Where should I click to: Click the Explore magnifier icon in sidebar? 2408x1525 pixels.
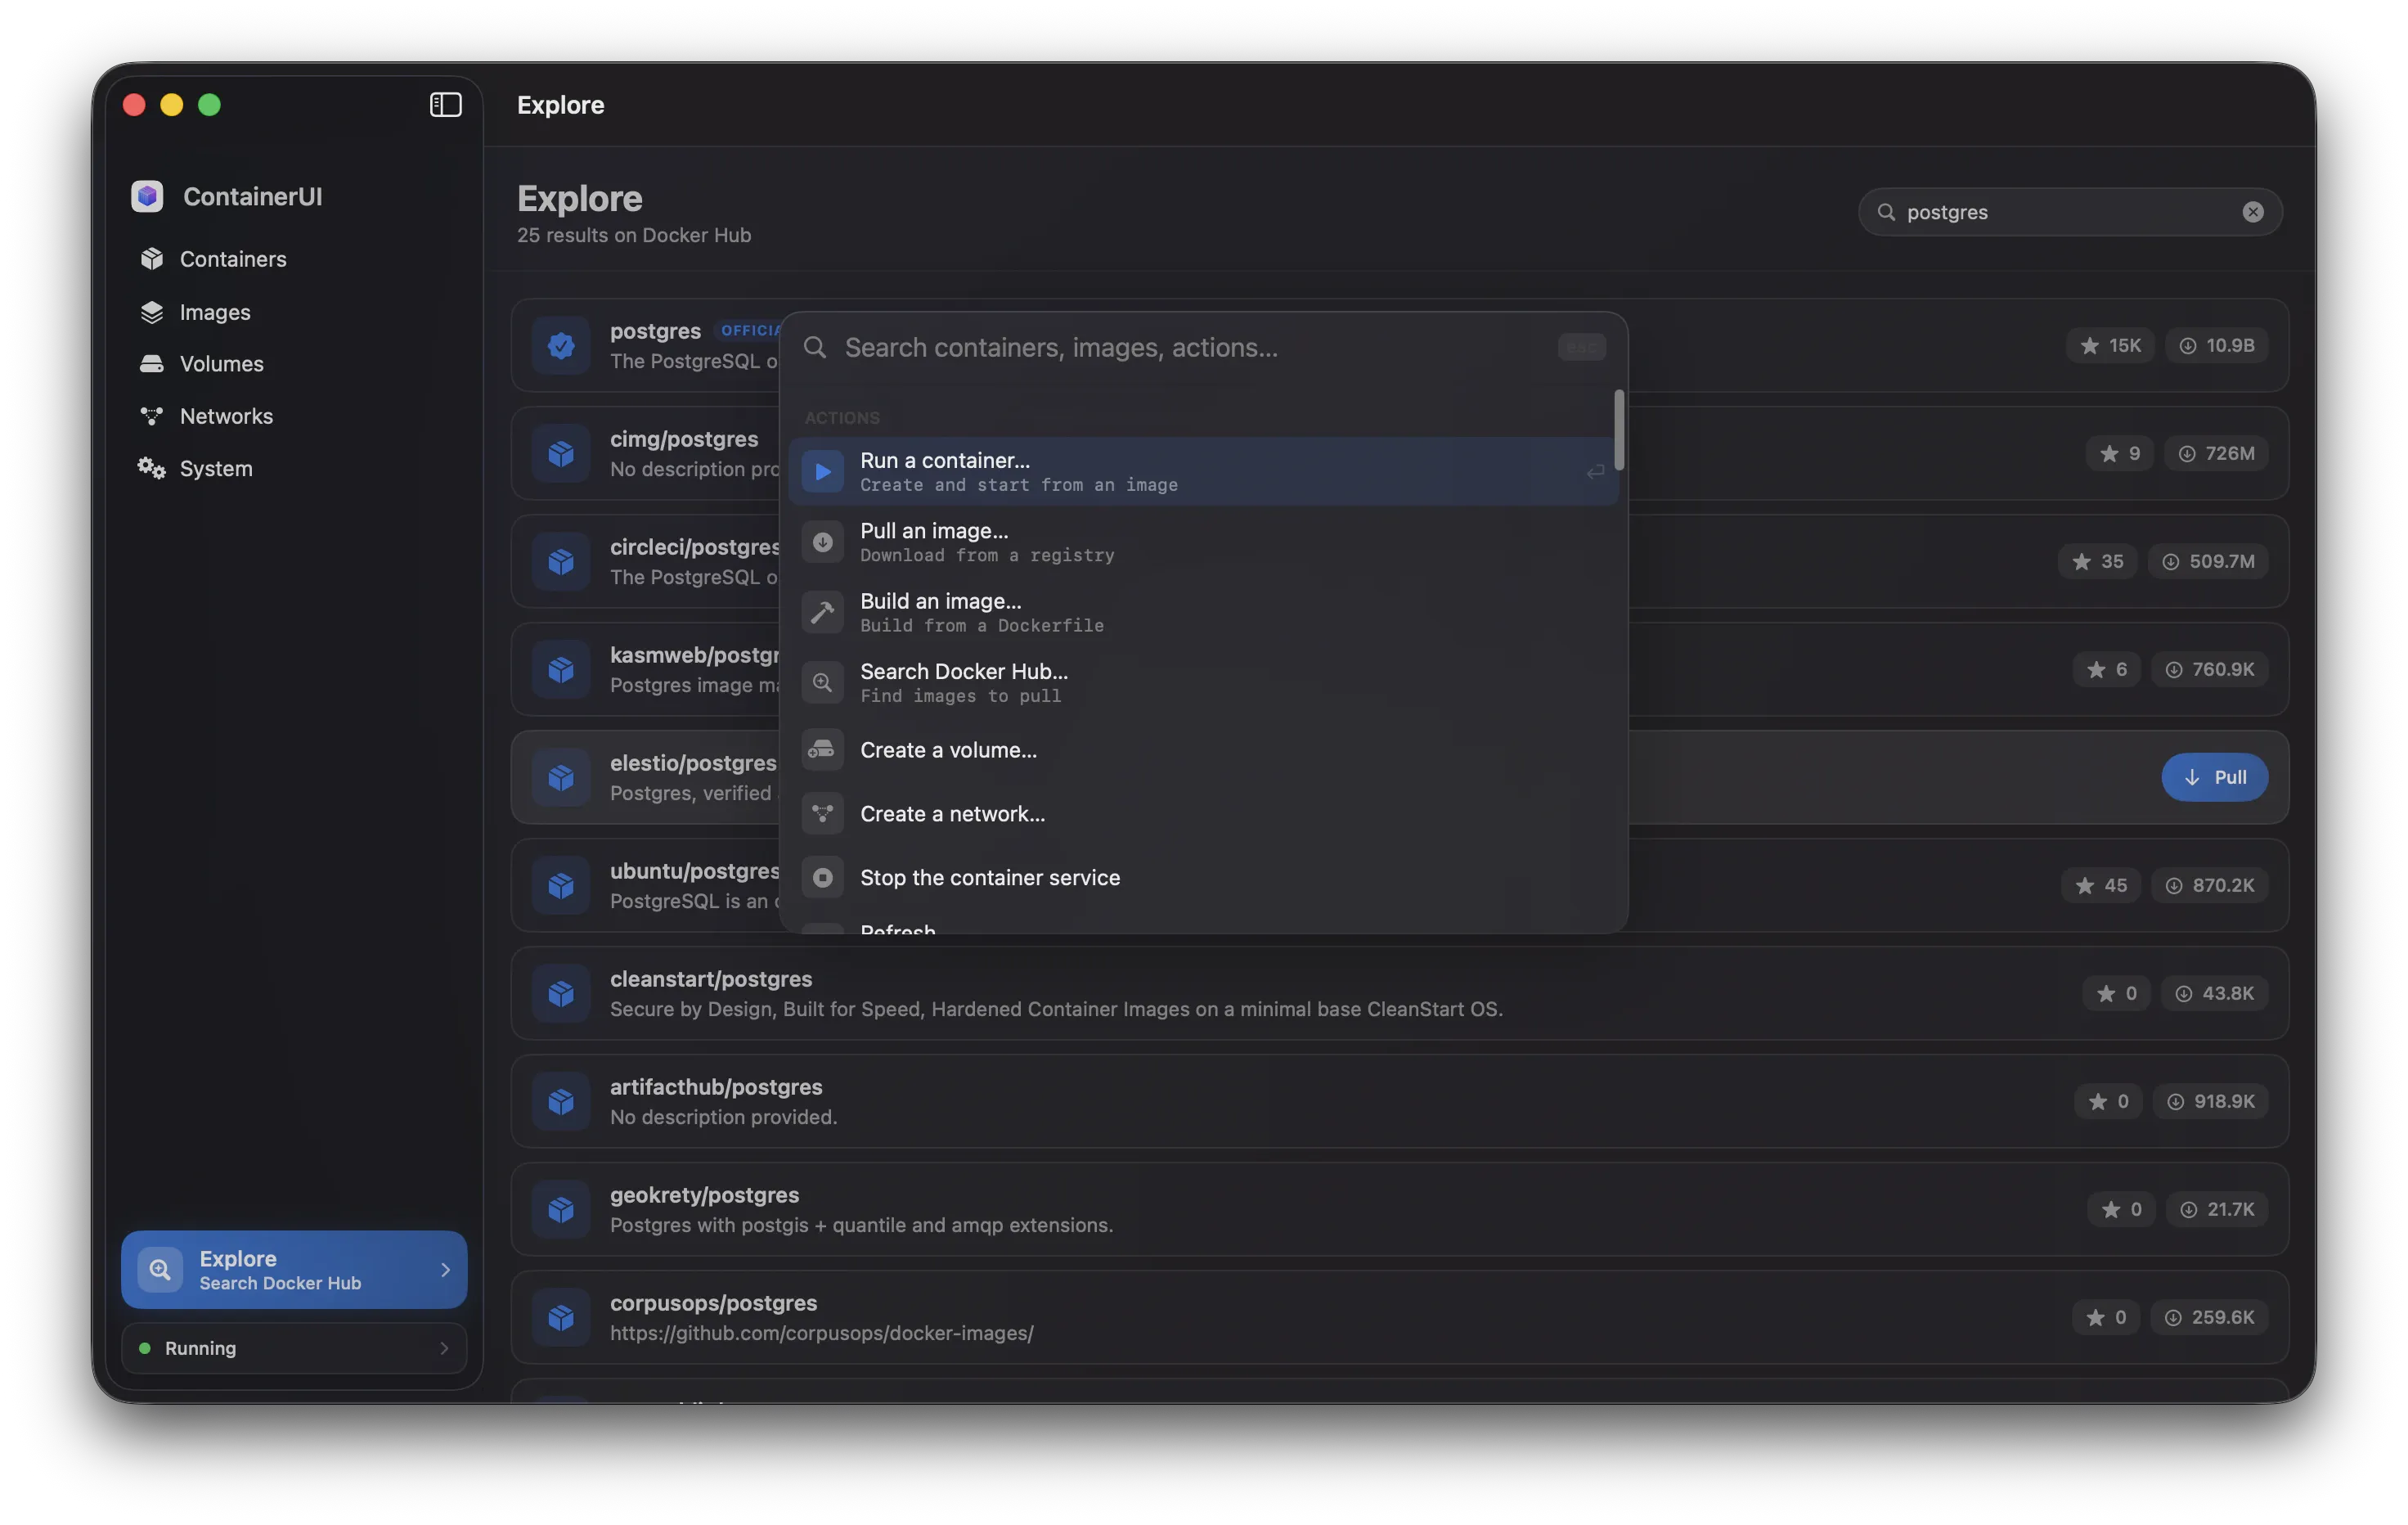160,1270
